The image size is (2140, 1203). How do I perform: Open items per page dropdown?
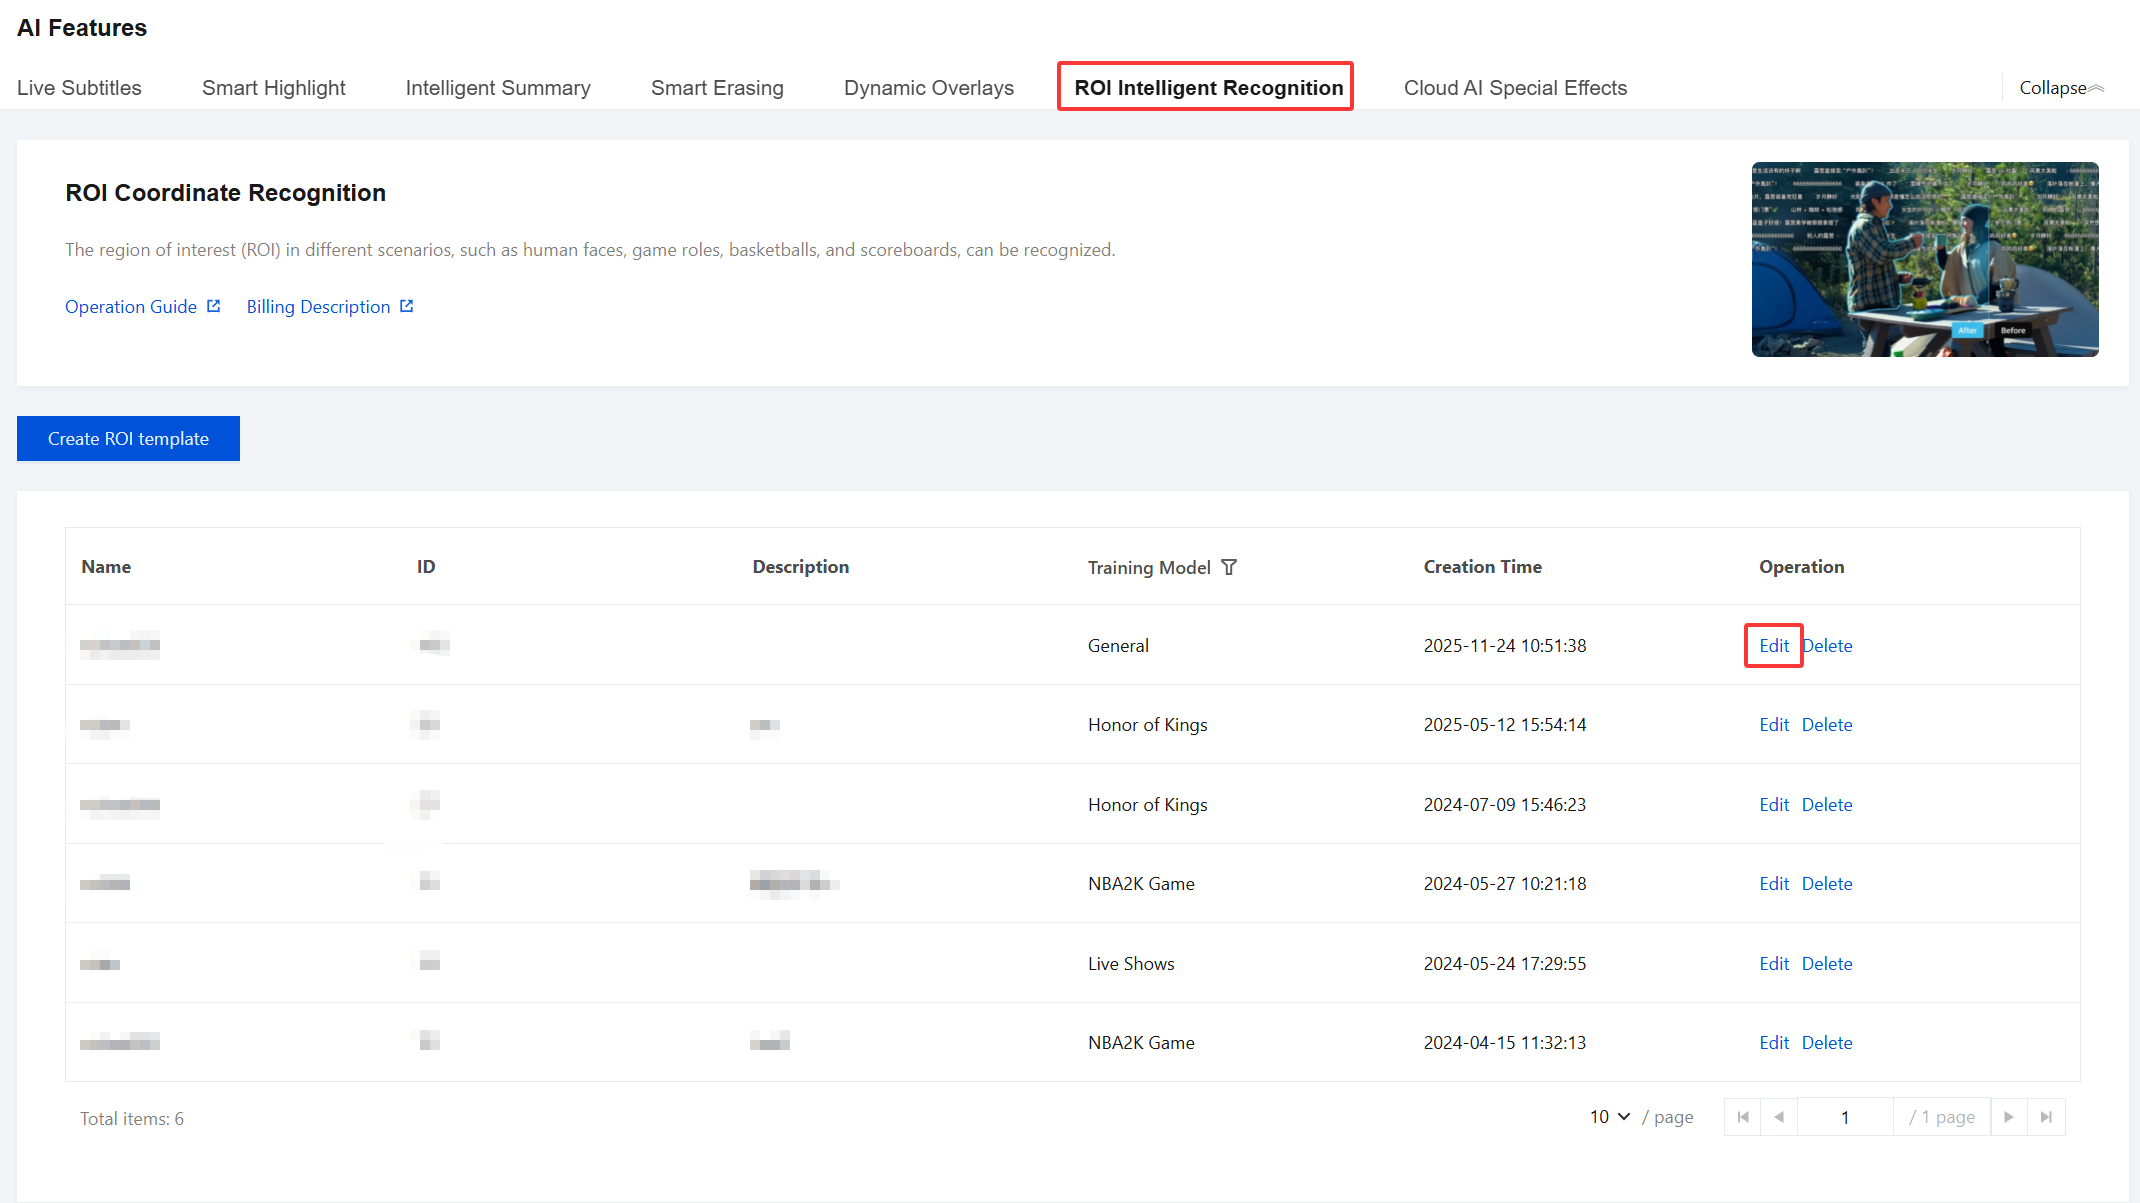coord(1610,1117)
